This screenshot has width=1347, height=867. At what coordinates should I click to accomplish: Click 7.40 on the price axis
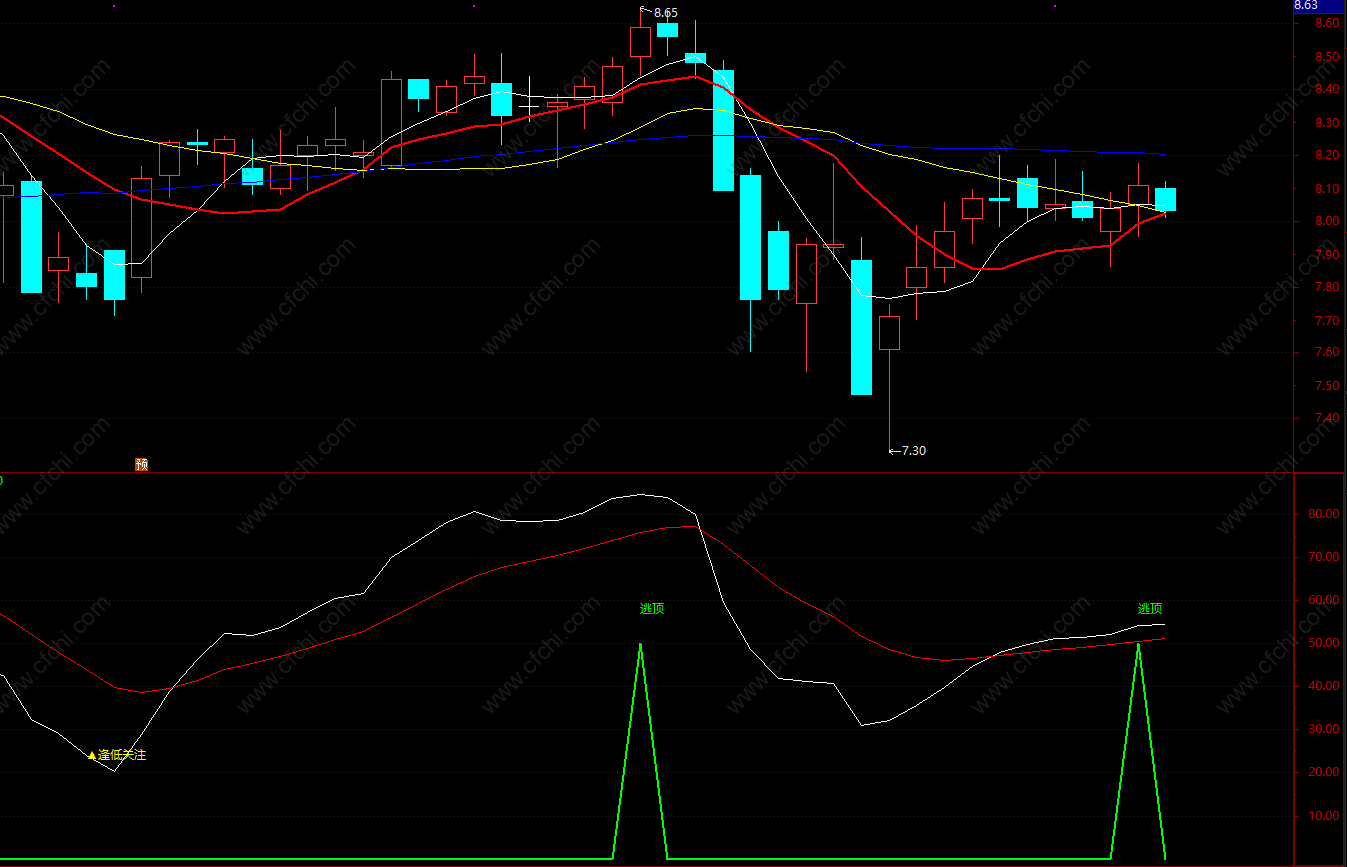1328,418
